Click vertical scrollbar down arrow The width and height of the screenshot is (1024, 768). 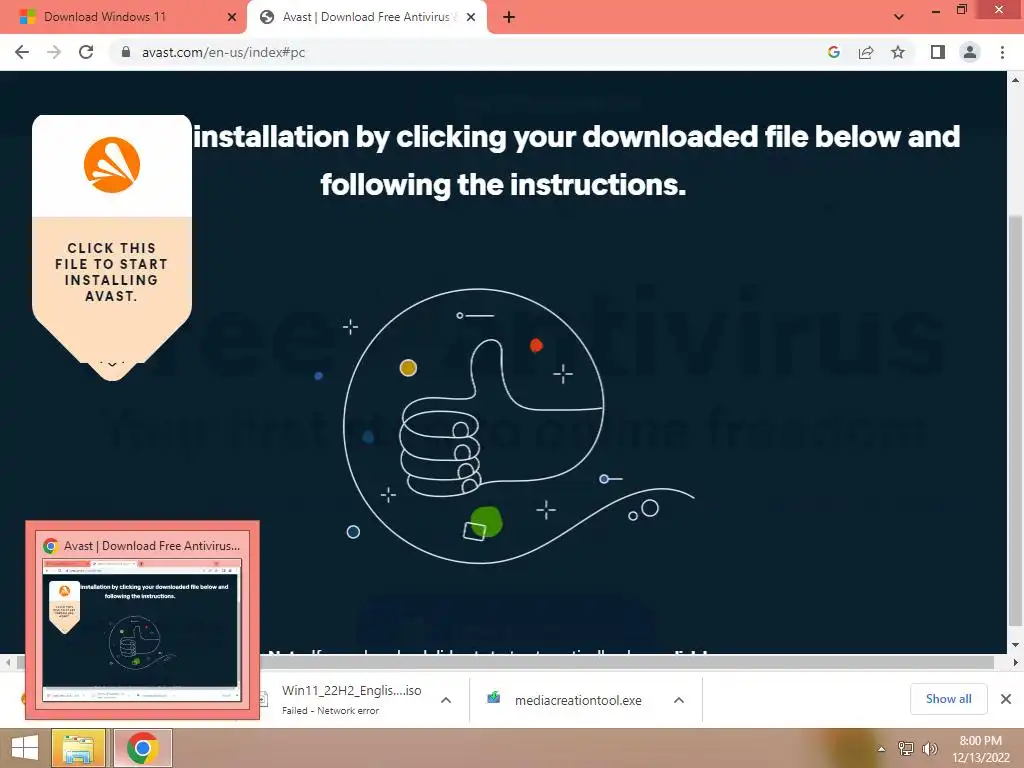1016,645
